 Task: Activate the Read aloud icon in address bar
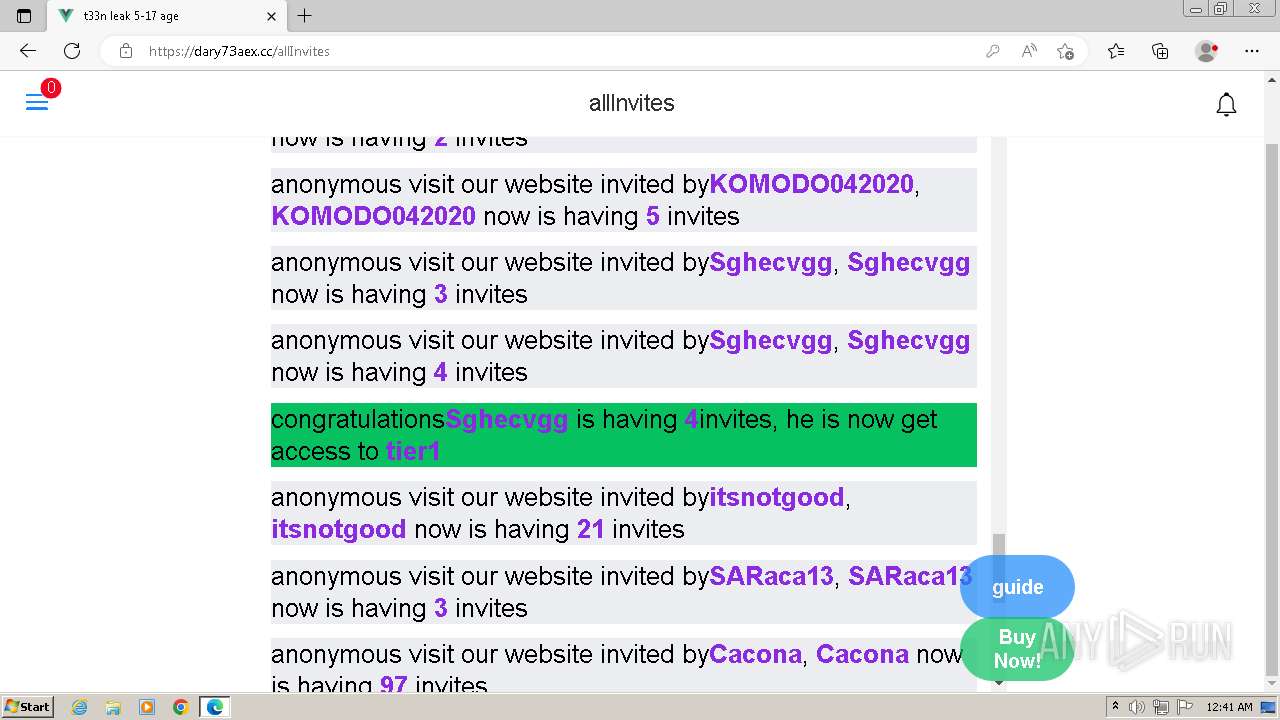coord(1029,51)
